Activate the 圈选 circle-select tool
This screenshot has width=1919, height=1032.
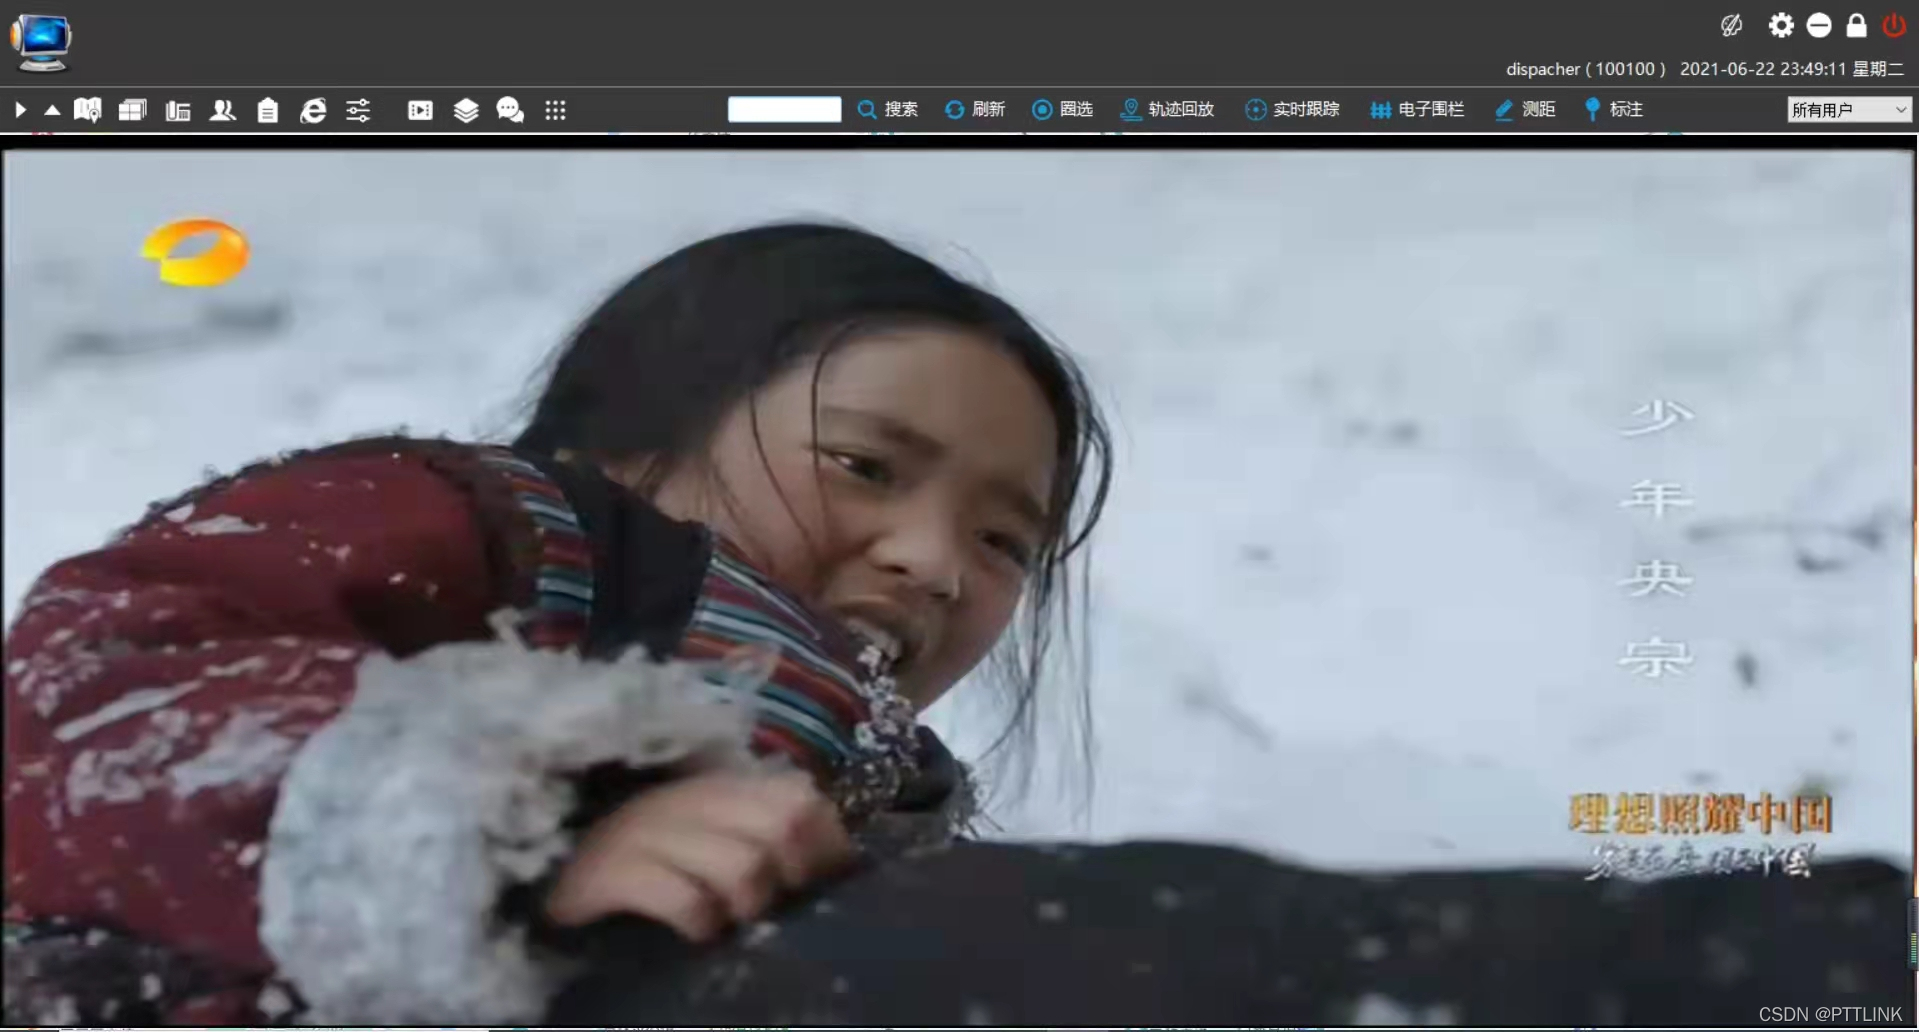click(1062, 109)
